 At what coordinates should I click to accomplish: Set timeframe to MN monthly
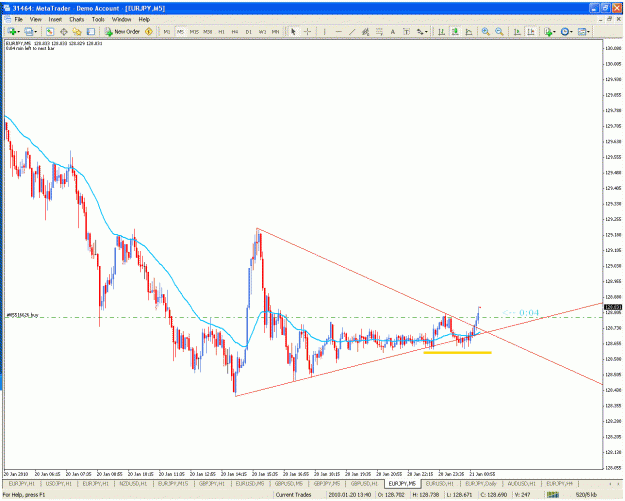click(x=275, y=31)
